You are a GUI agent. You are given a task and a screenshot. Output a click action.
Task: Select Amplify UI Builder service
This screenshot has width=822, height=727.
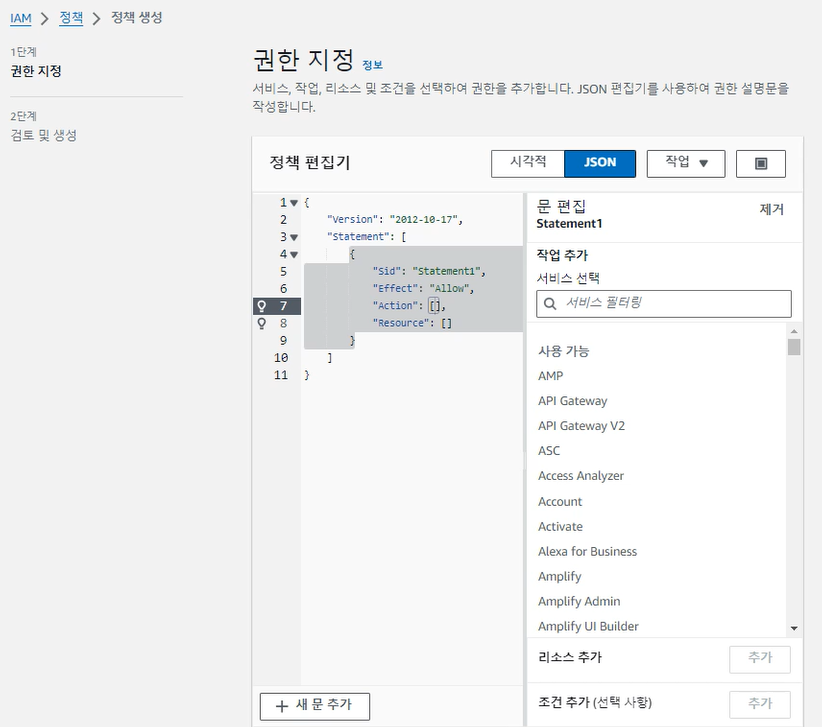(x=588, y=626)
